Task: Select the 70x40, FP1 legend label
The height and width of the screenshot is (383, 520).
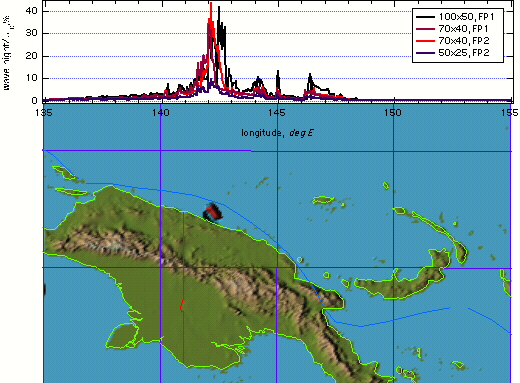Action: click(x=463, y=29)
